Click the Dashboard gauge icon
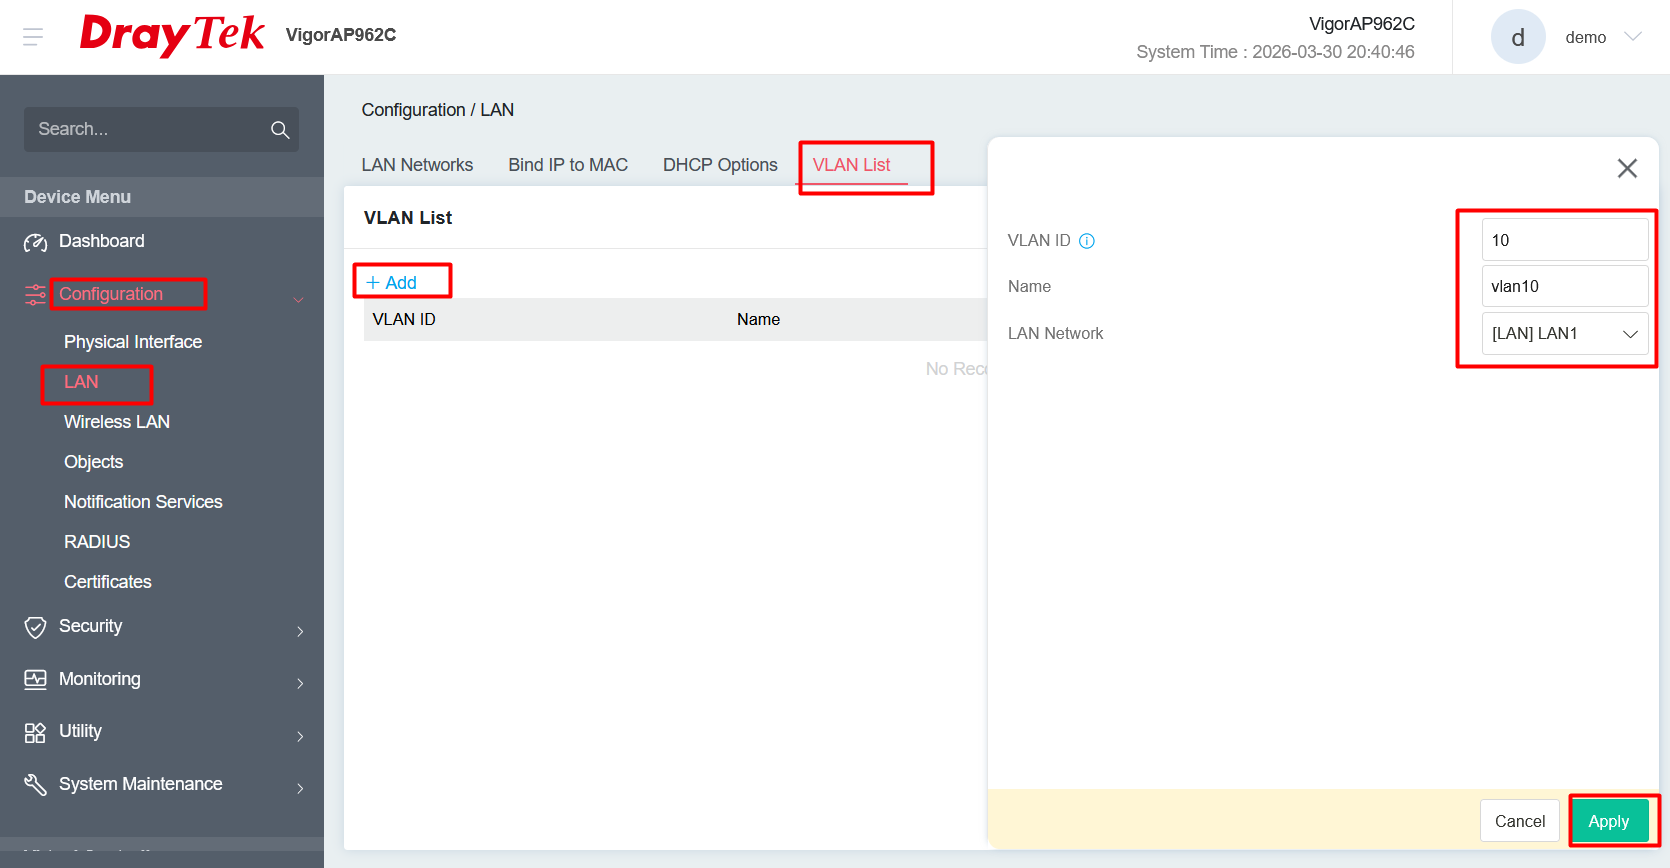The width and height of the screenshot is (1670, 868). 35,242
